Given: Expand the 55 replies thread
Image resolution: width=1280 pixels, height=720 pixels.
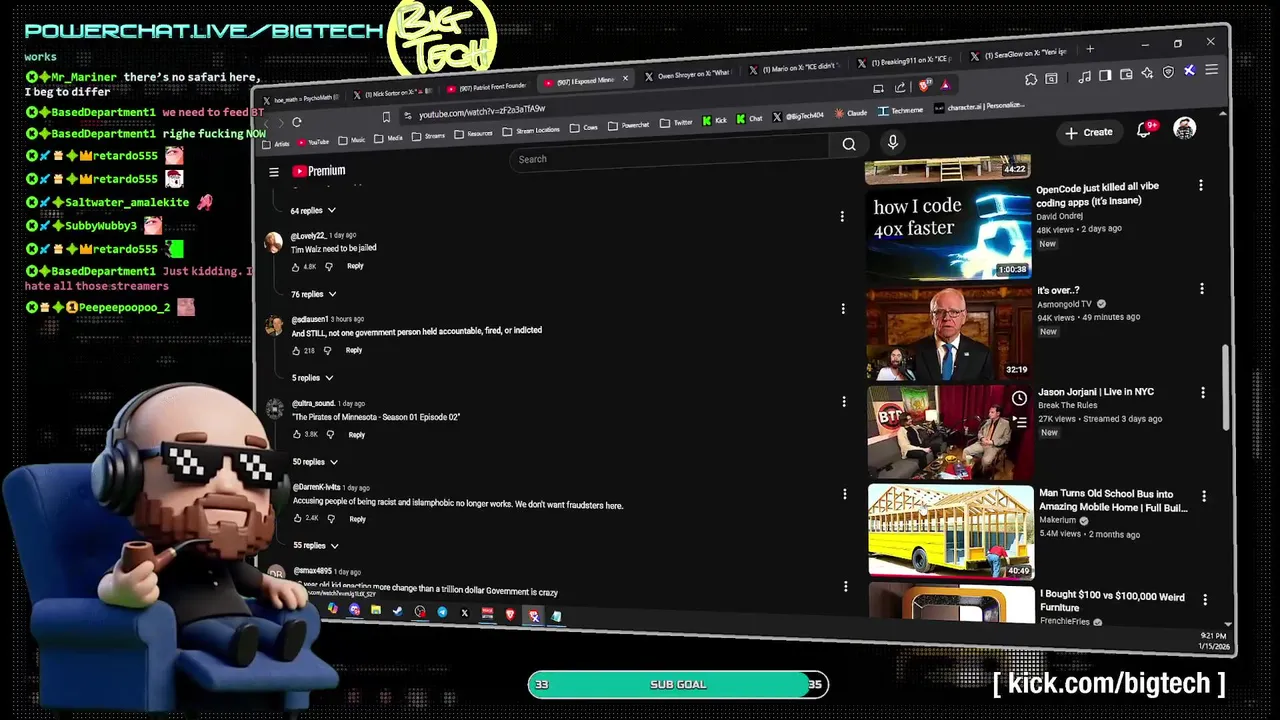Looking at the screenshot, I should pyautogui.click(x=316, y=546).
